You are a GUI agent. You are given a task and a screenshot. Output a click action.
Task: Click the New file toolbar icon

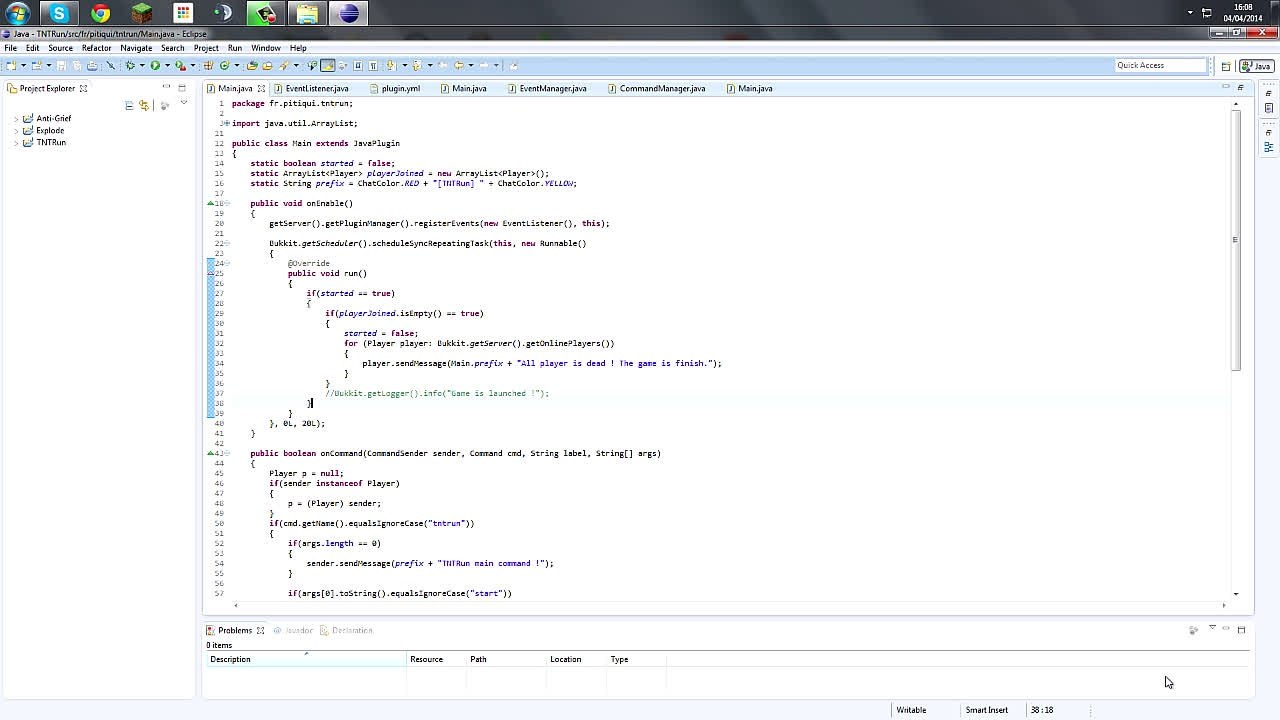click(x=10, y=65)
